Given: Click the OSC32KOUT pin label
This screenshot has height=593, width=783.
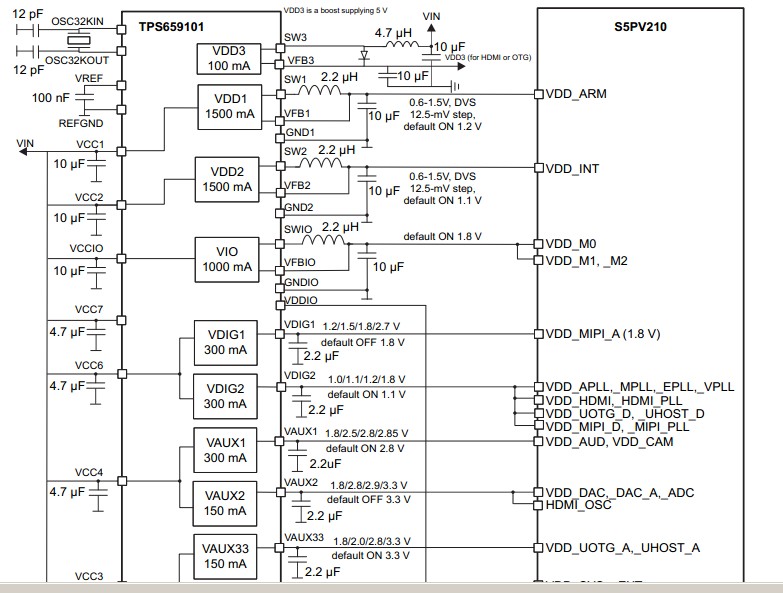Looking at the screenshot, I should tap(77, 60).
